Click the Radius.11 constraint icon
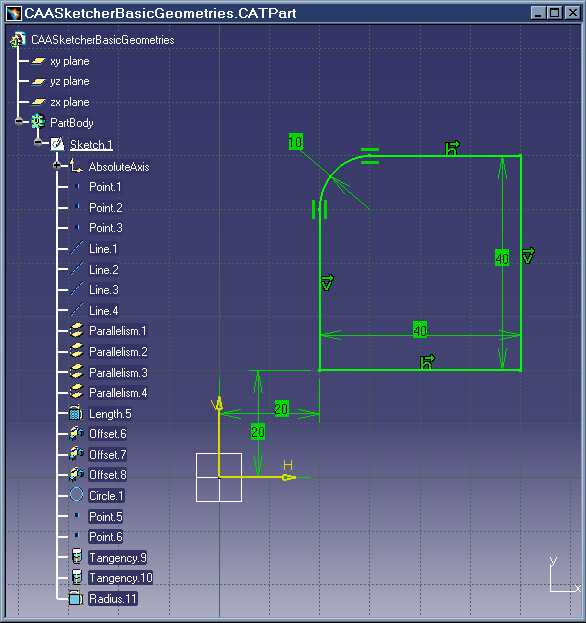The width and height of the screenshot is (586, 623). click(x=75, y=598)
